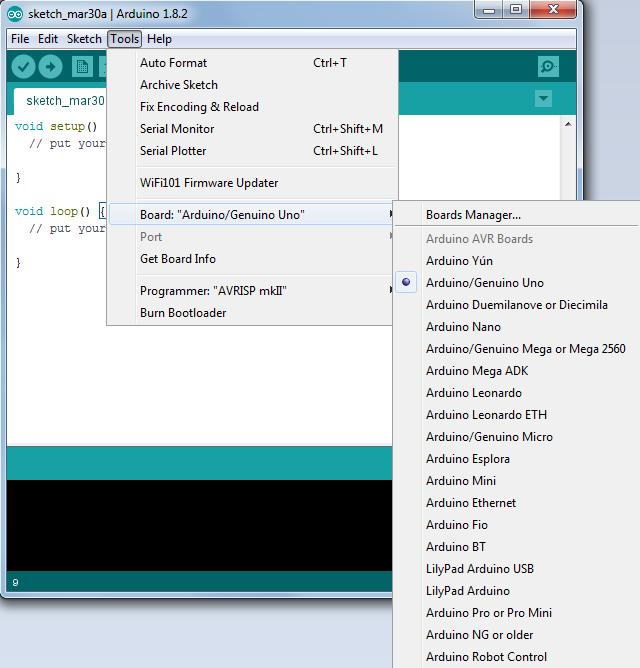
Task: Open the Sketch menu
Action: (x=84, y=39)
